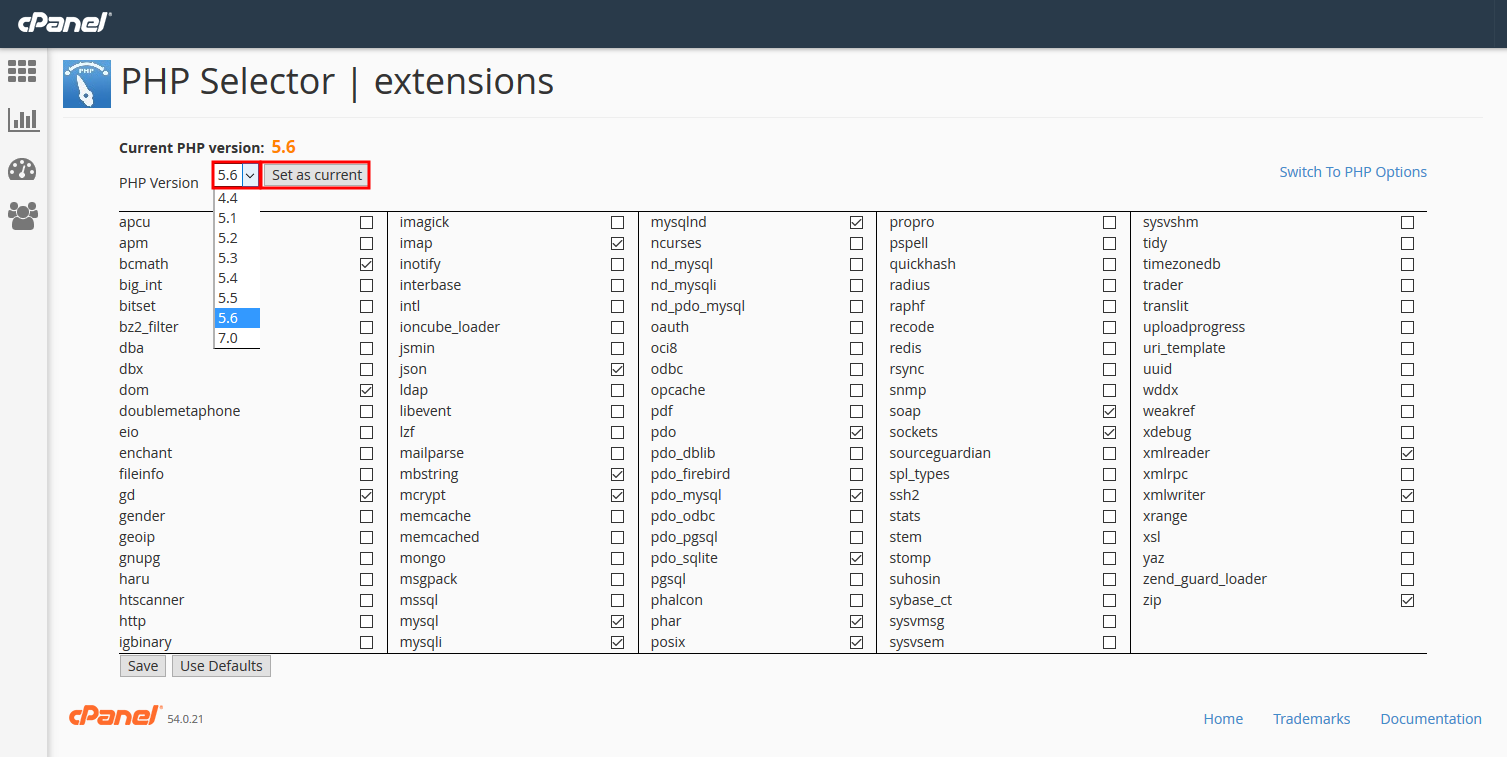Click the cPanel logo in header
This screenshot has height=757, width=1507.
pyautogui.click(x=65, y=22)
